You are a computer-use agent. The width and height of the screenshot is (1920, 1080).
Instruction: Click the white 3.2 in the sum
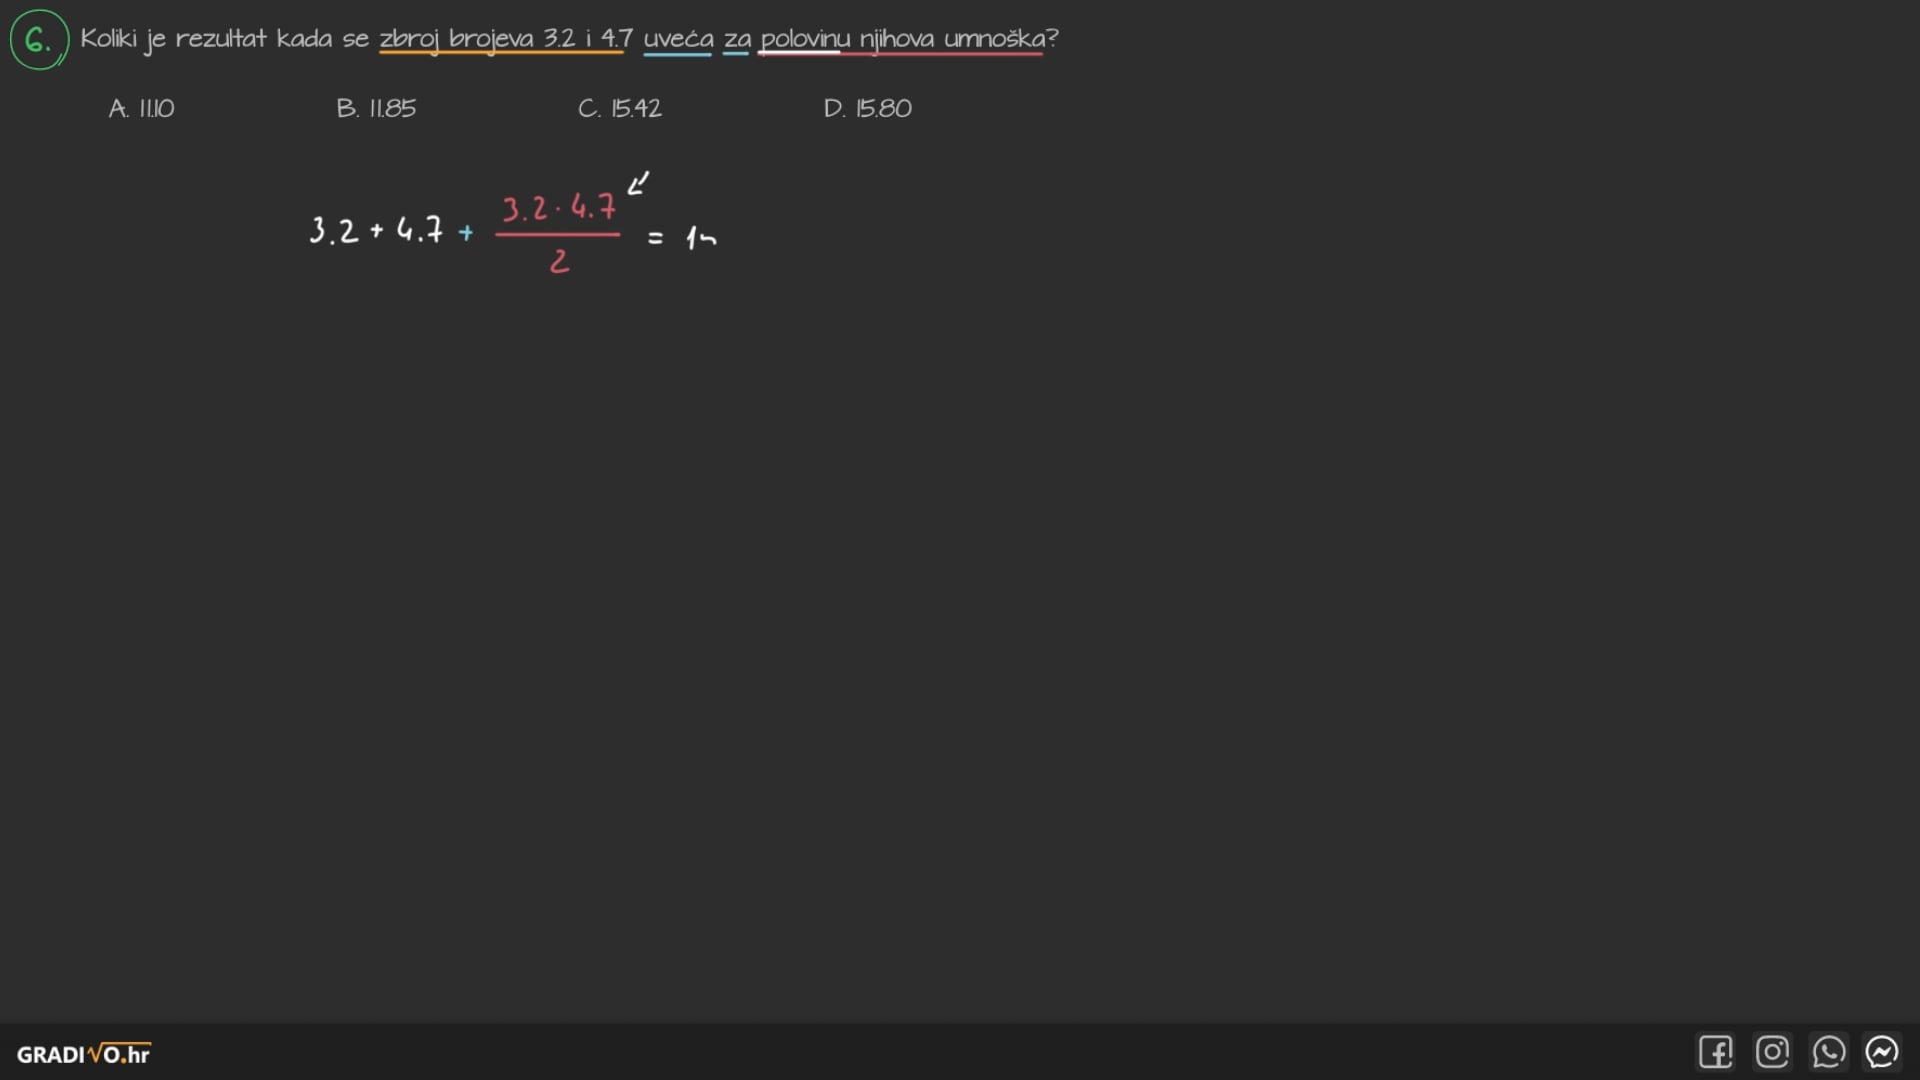click(x=333, y=231)
